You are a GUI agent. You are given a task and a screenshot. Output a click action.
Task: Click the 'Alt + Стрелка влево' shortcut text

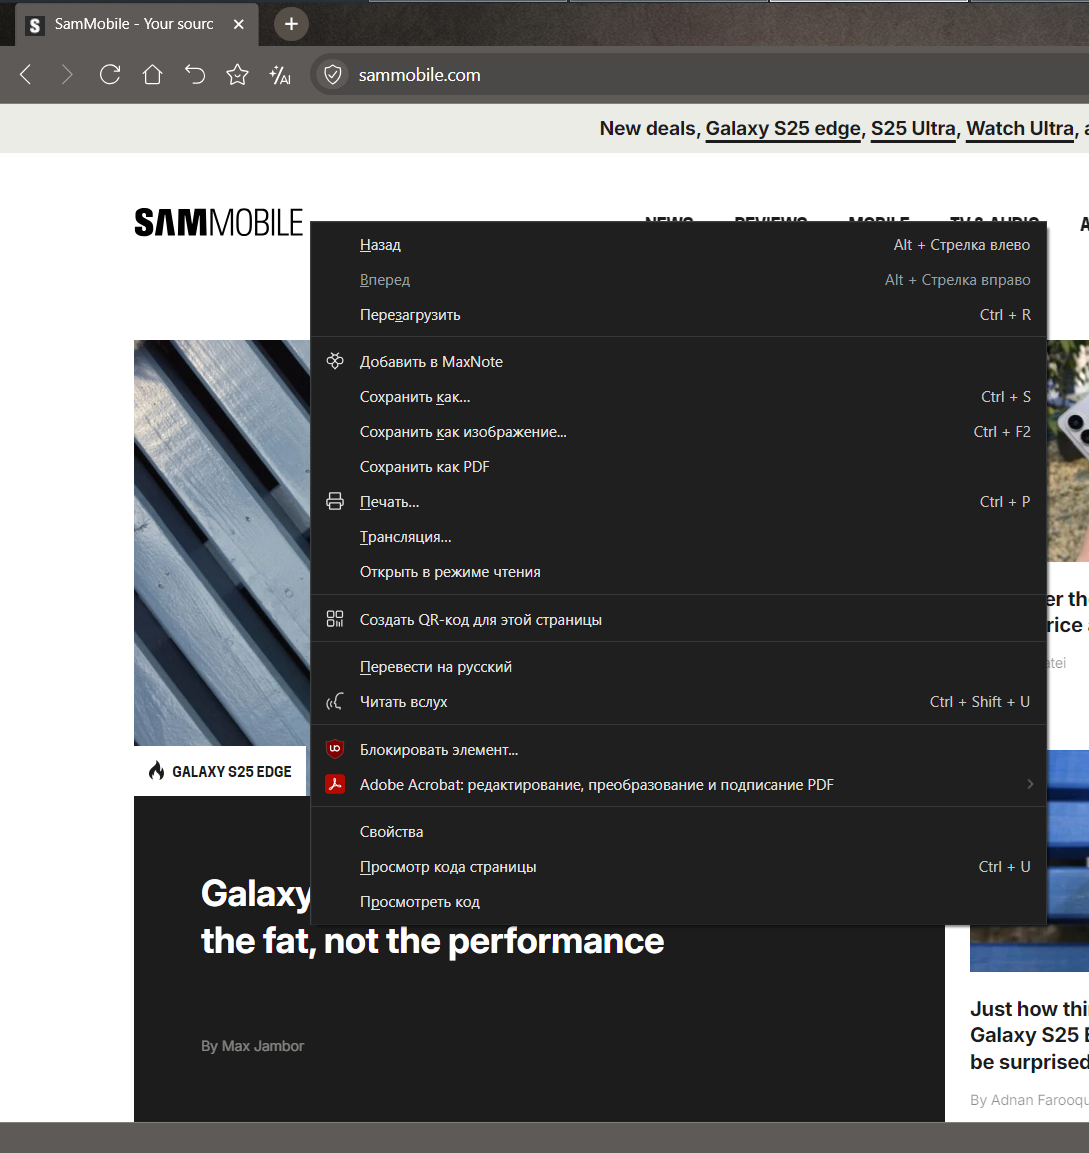click(962, 245)
